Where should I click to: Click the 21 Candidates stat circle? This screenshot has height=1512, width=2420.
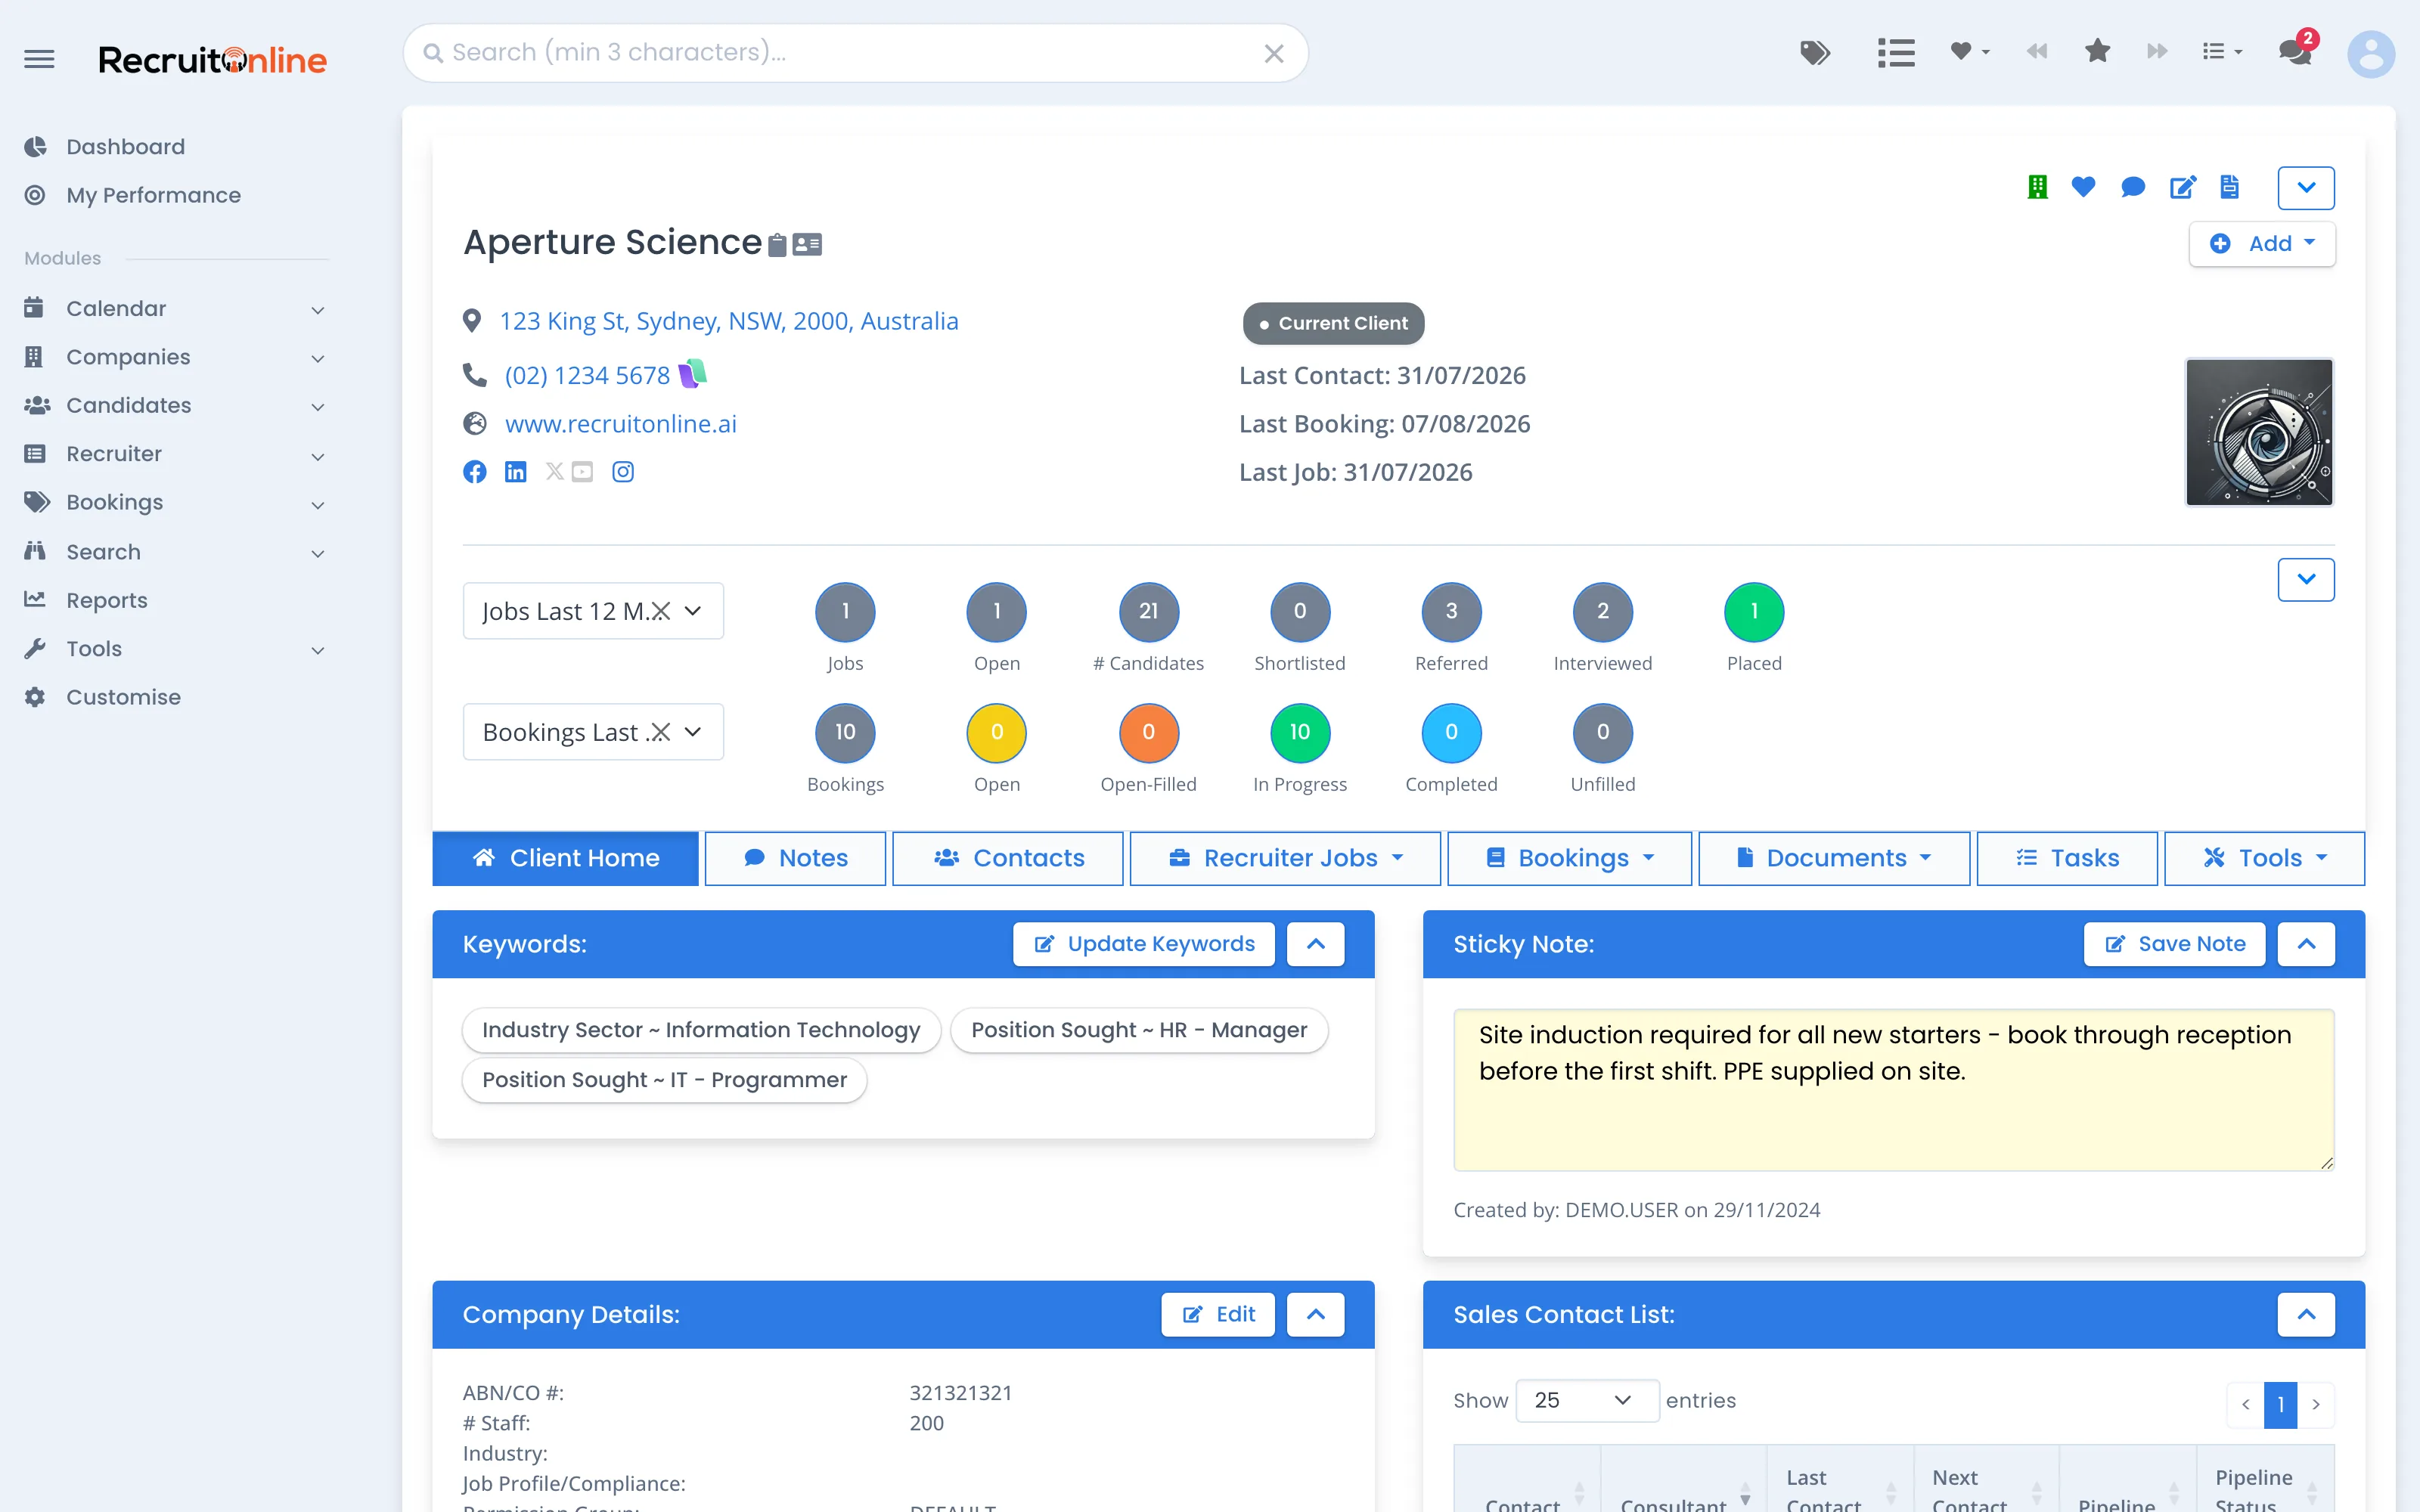tap(1148, 611)
